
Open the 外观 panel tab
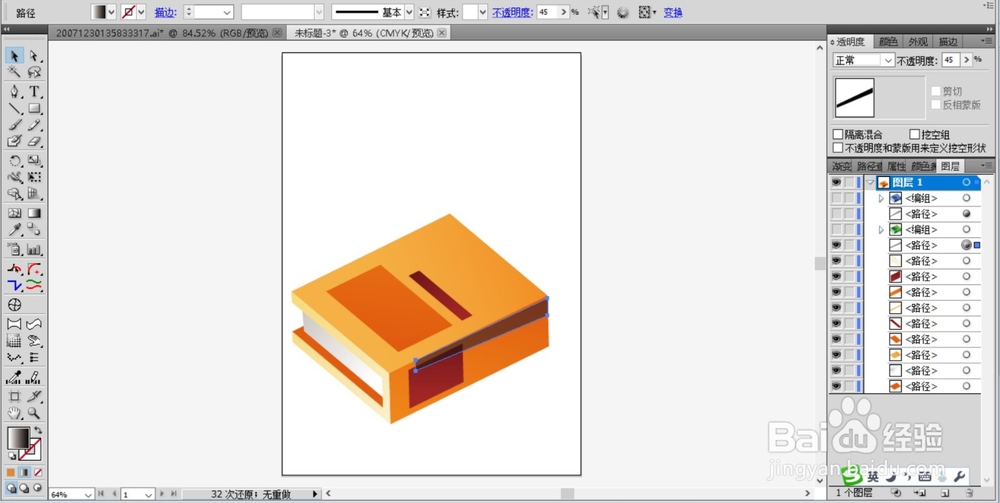click(918, 41)
